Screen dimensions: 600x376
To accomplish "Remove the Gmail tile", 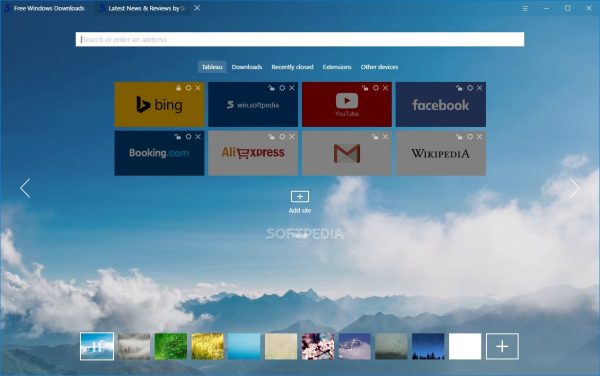I will point(385,137).
